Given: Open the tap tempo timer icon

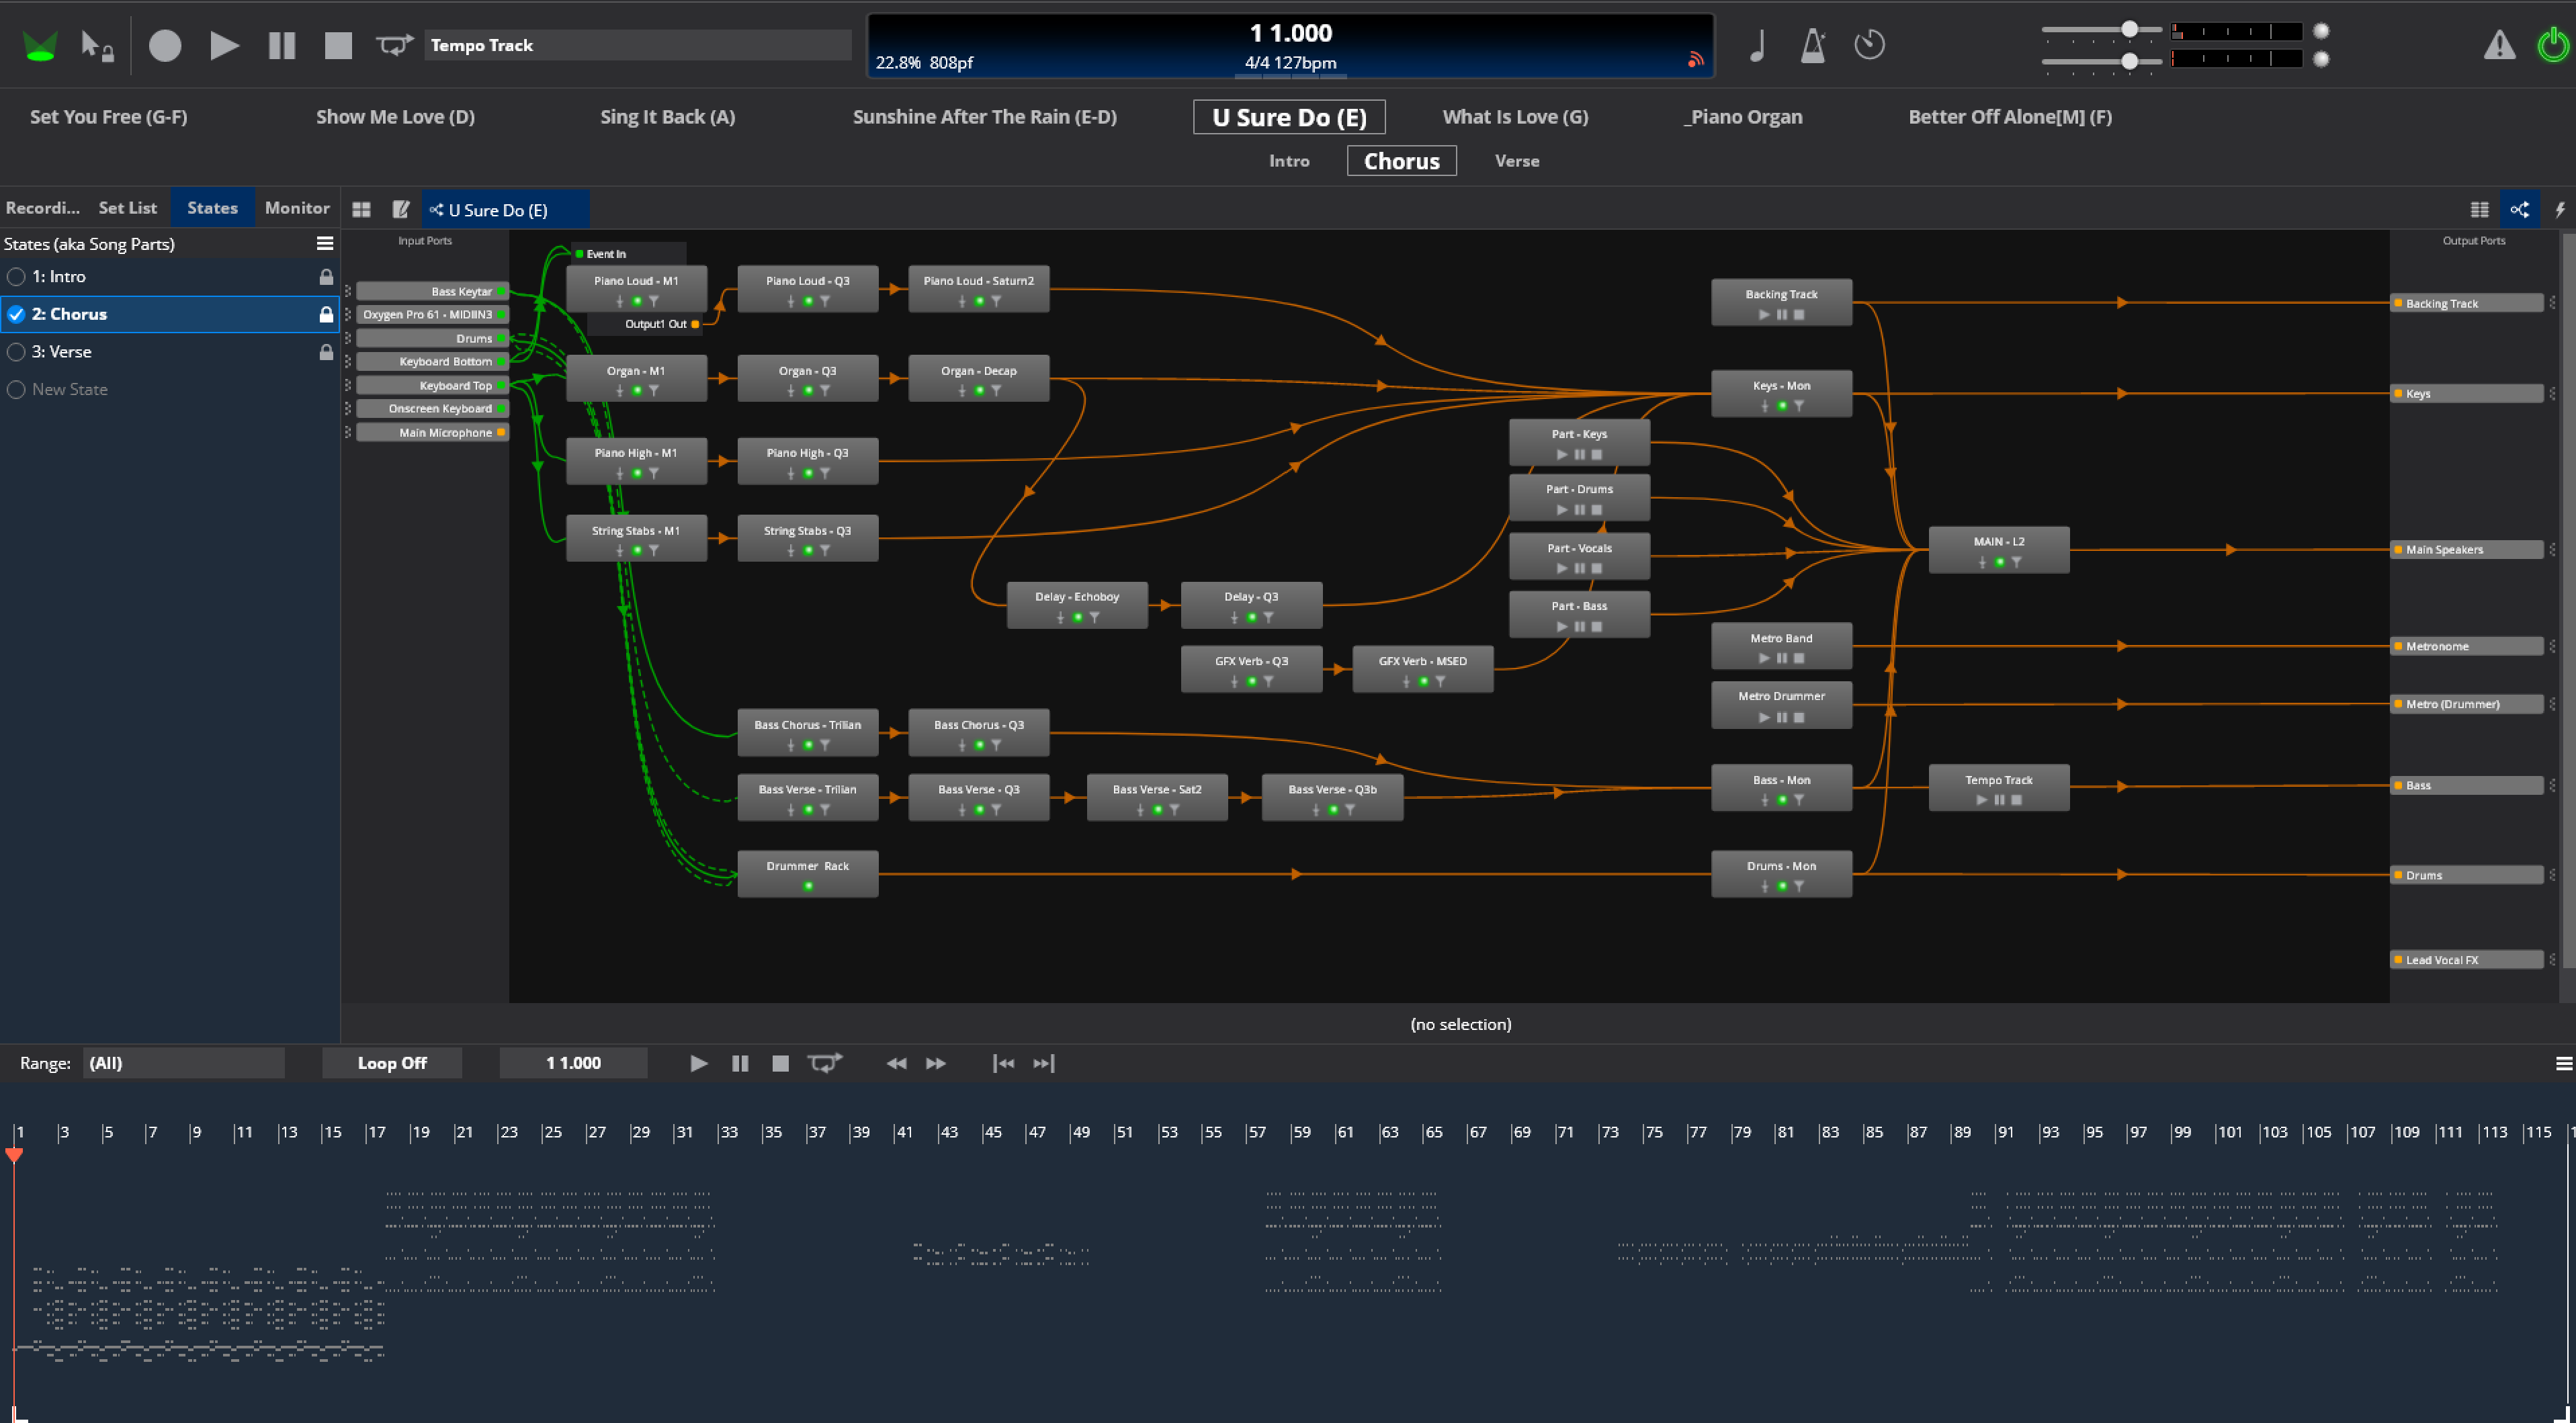Looking at the screenshot, I should [x=1869, y=45].
